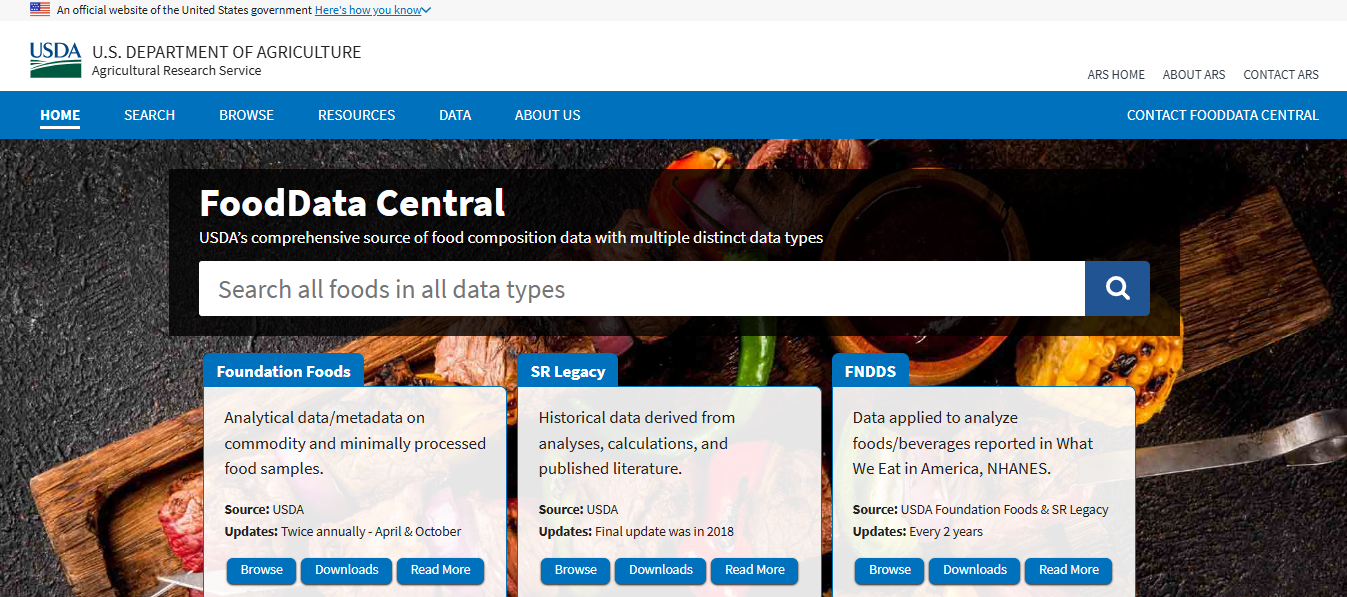1347x597 pixels.
Task: Open Downloads for FNDDS
Action: point(975,571)
